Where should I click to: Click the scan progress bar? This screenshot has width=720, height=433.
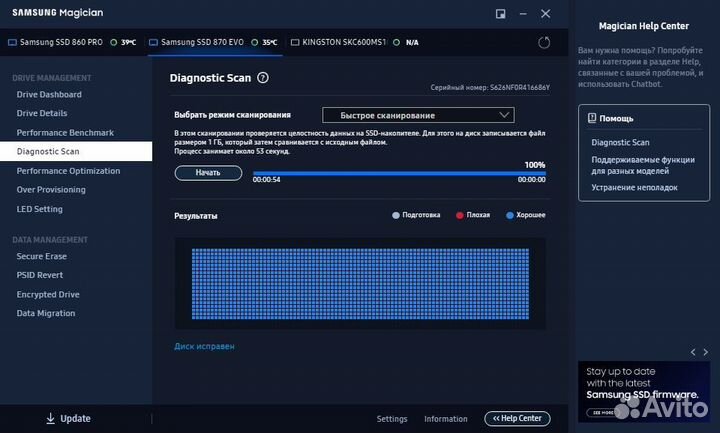pyautogui.click(x=399, y=174)
